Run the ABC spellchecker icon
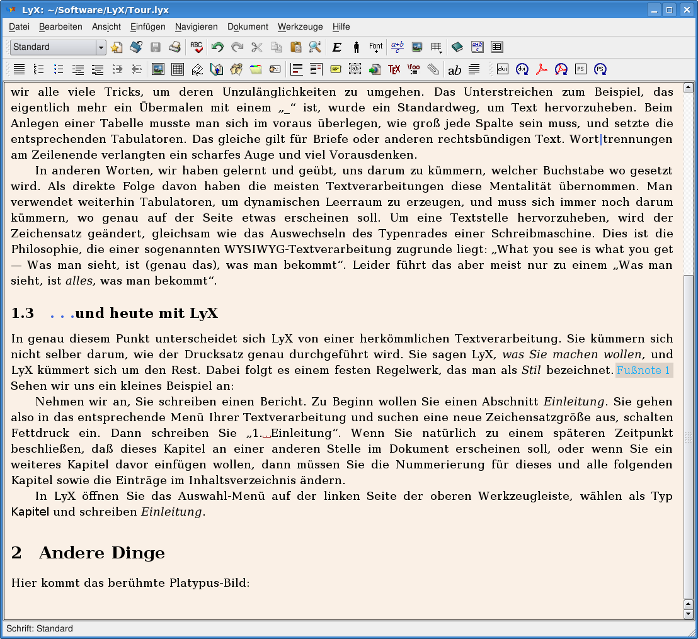Viewport: 698px width, 639px height. pyautogui.click(x=196, y=47)
